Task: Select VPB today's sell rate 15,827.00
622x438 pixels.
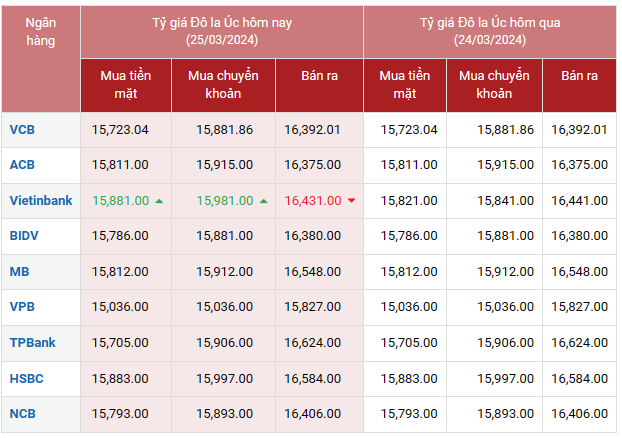Action: (x=313, y=307)
